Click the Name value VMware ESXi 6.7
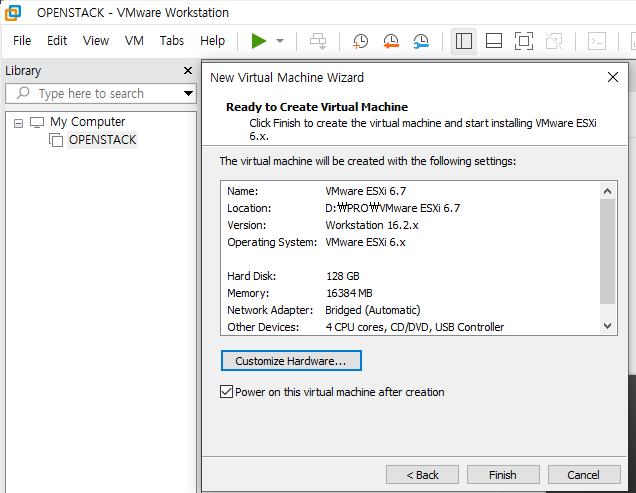The height and width of the screenshot is (493, 636). pos(366,191)
